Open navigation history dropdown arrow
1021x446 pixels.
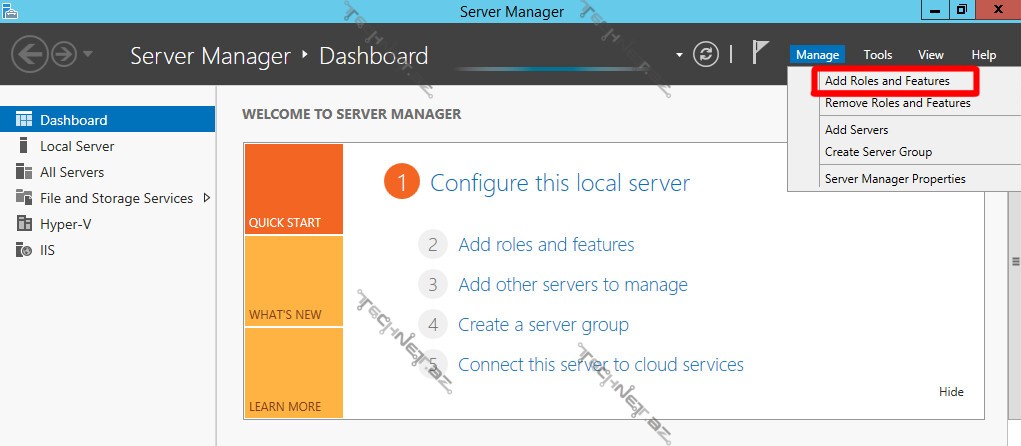click(x=88, y=54)
